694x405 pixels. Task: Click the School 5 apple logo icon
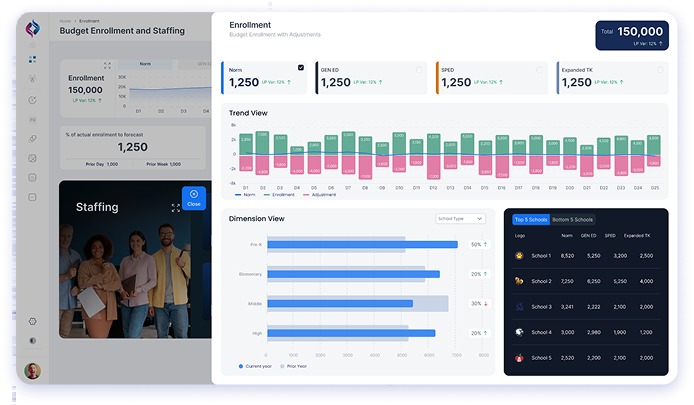[x=520, y=357]
